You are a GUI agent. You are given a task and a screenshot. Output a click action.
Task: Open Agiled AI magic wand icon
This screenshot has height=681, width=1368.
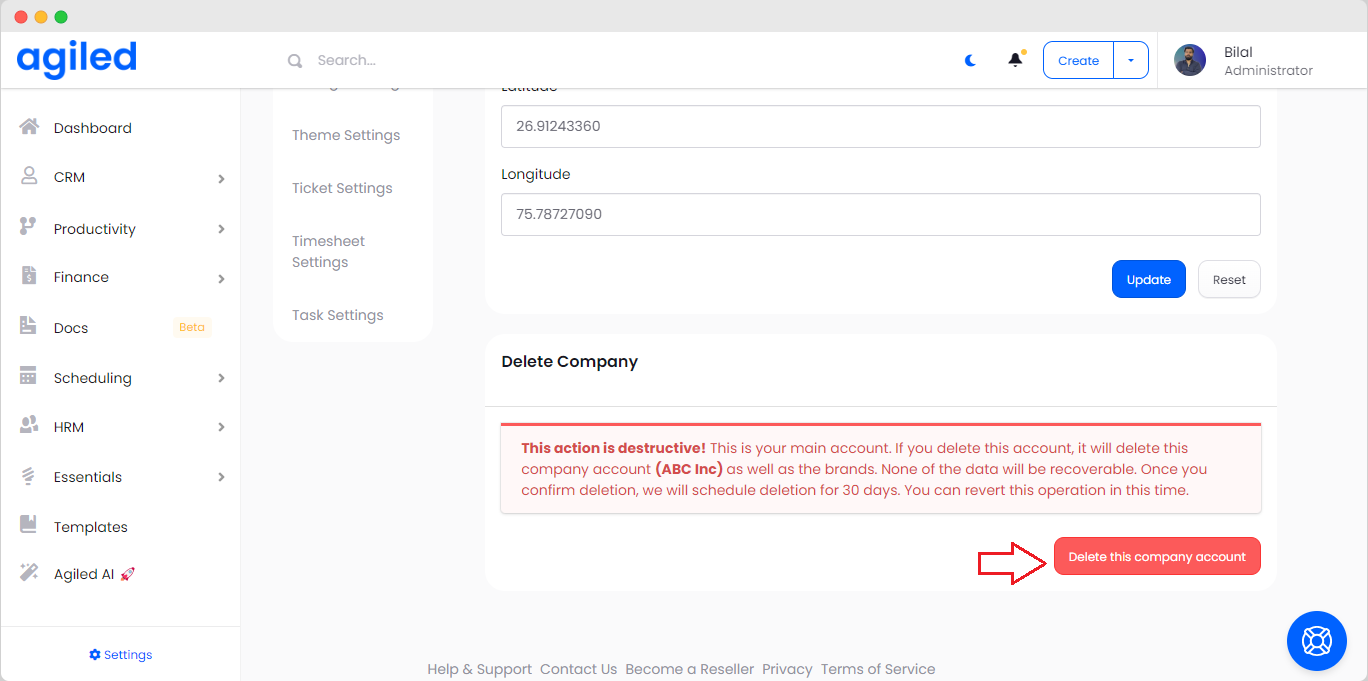pyautogui.click(x=29, y=573)
